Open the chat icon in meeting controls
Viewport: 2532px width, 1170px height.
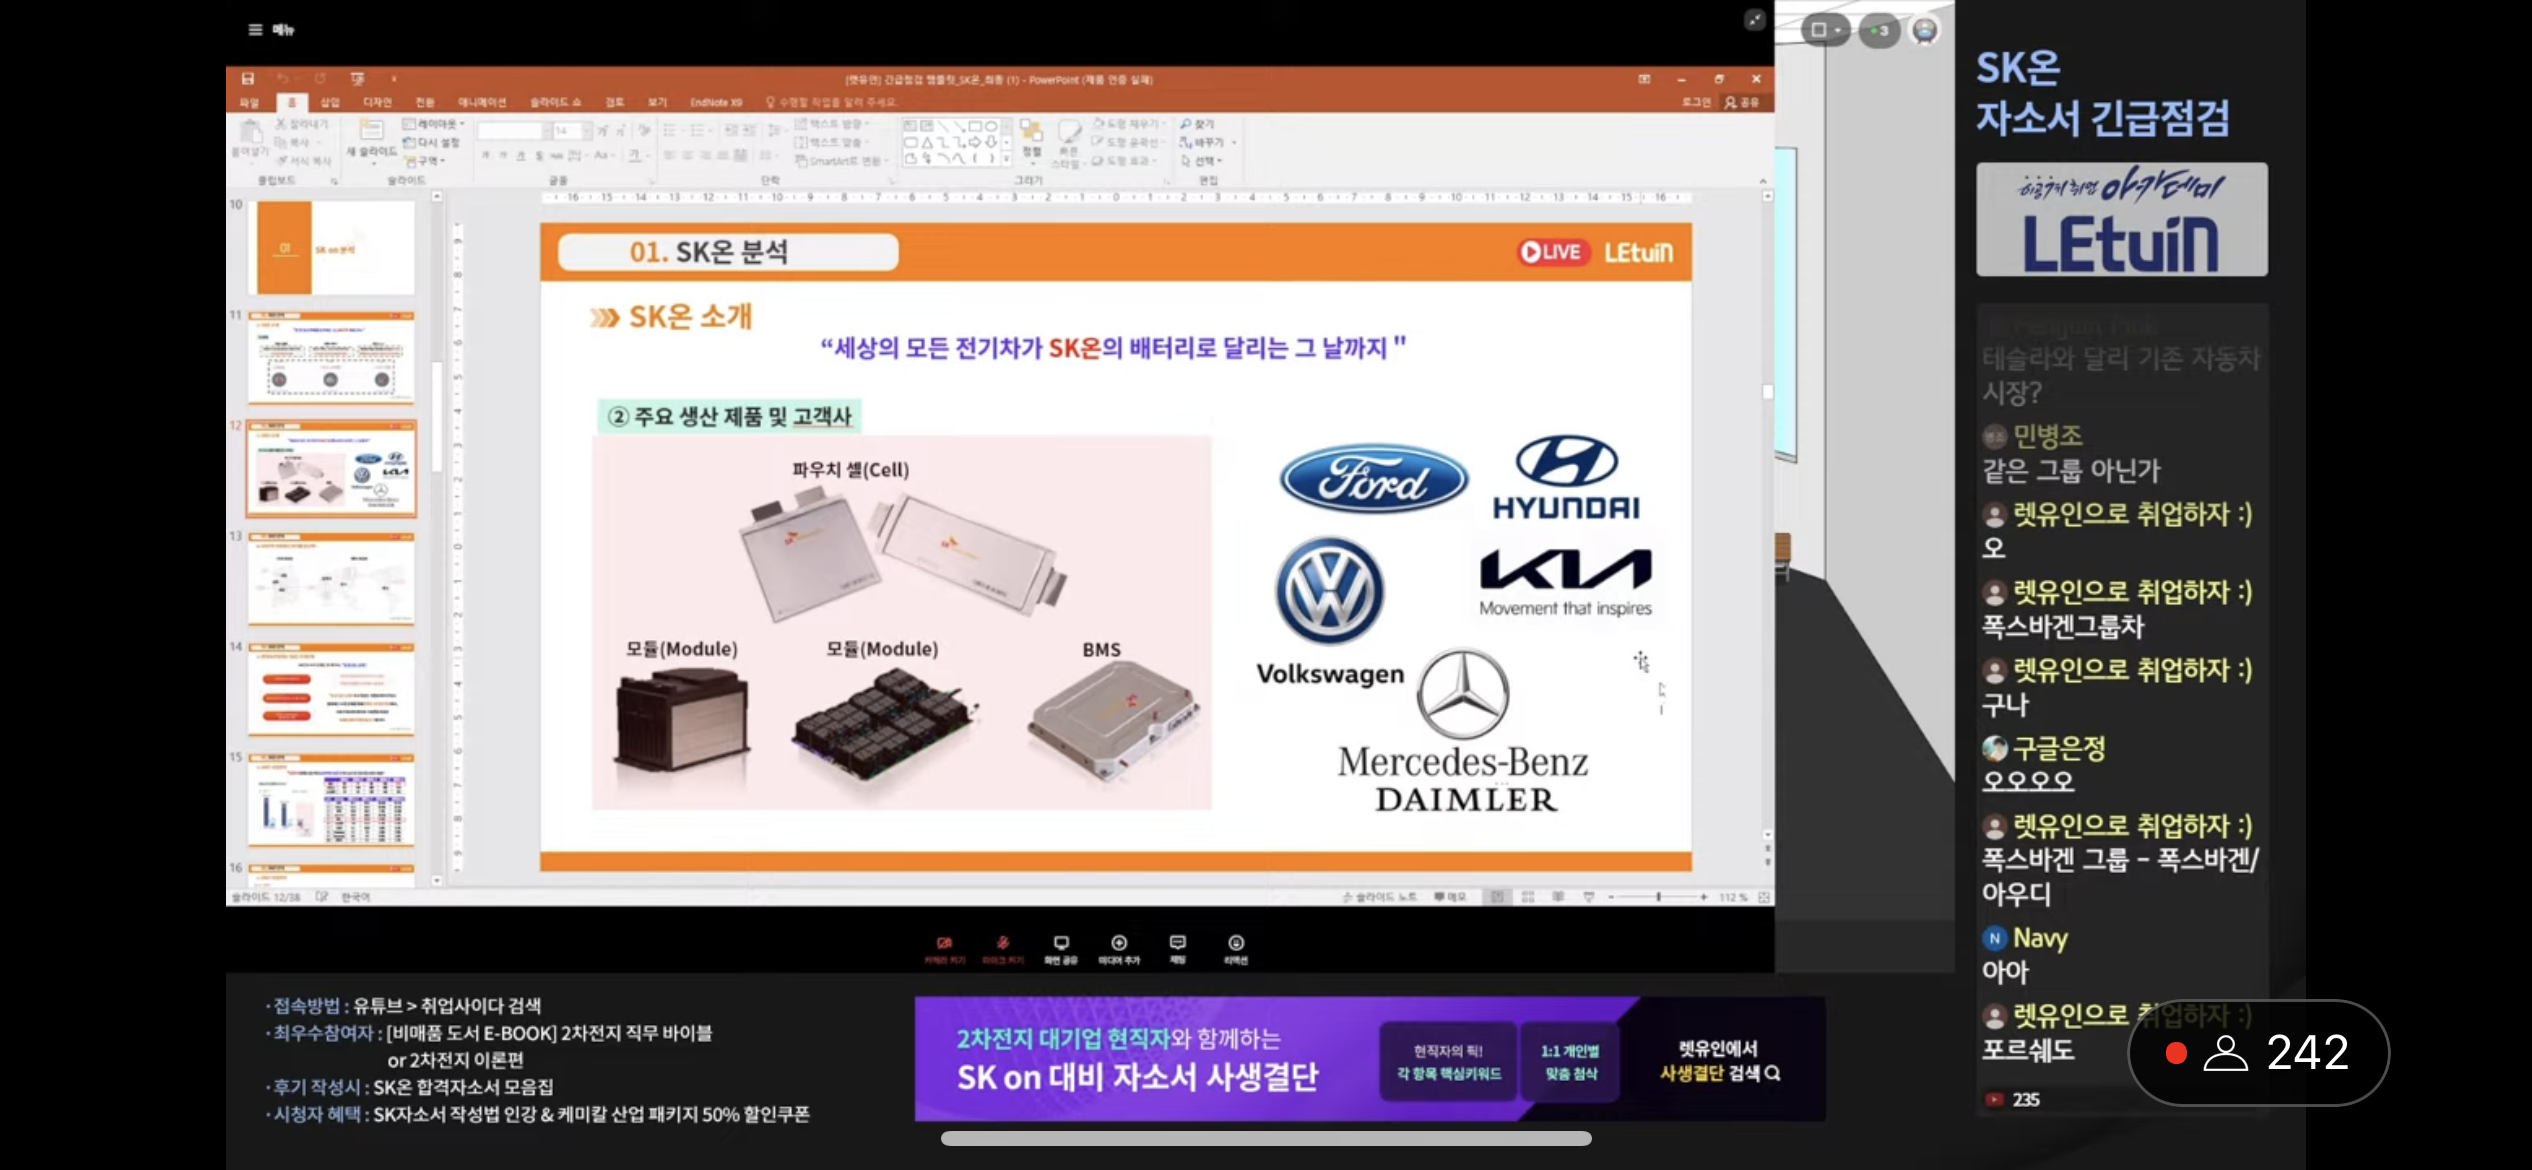point(1178,943)
